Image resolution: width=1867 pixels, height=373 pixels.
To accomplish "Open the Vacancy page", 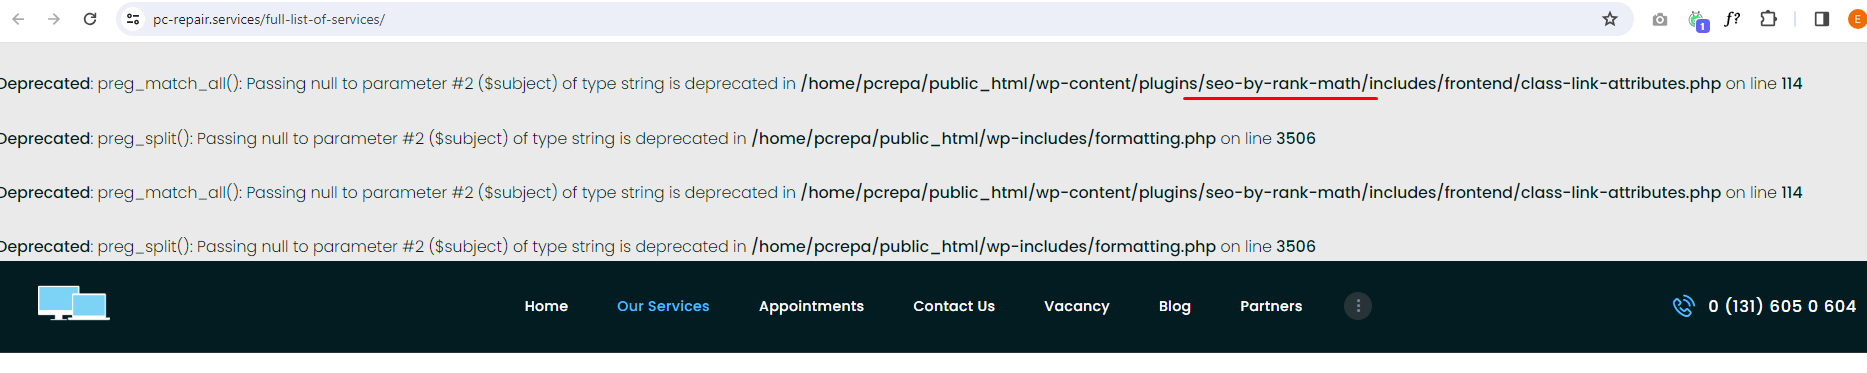I will pos(1077,306).
